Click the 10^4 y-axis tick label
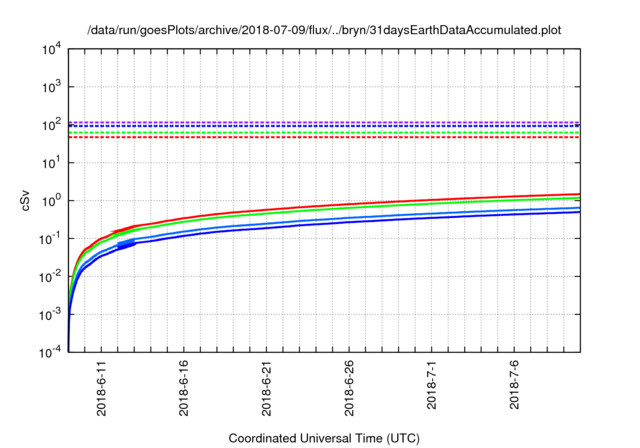Screen dimensions: 640x448 pyautogui.click(x=51, y=50)
